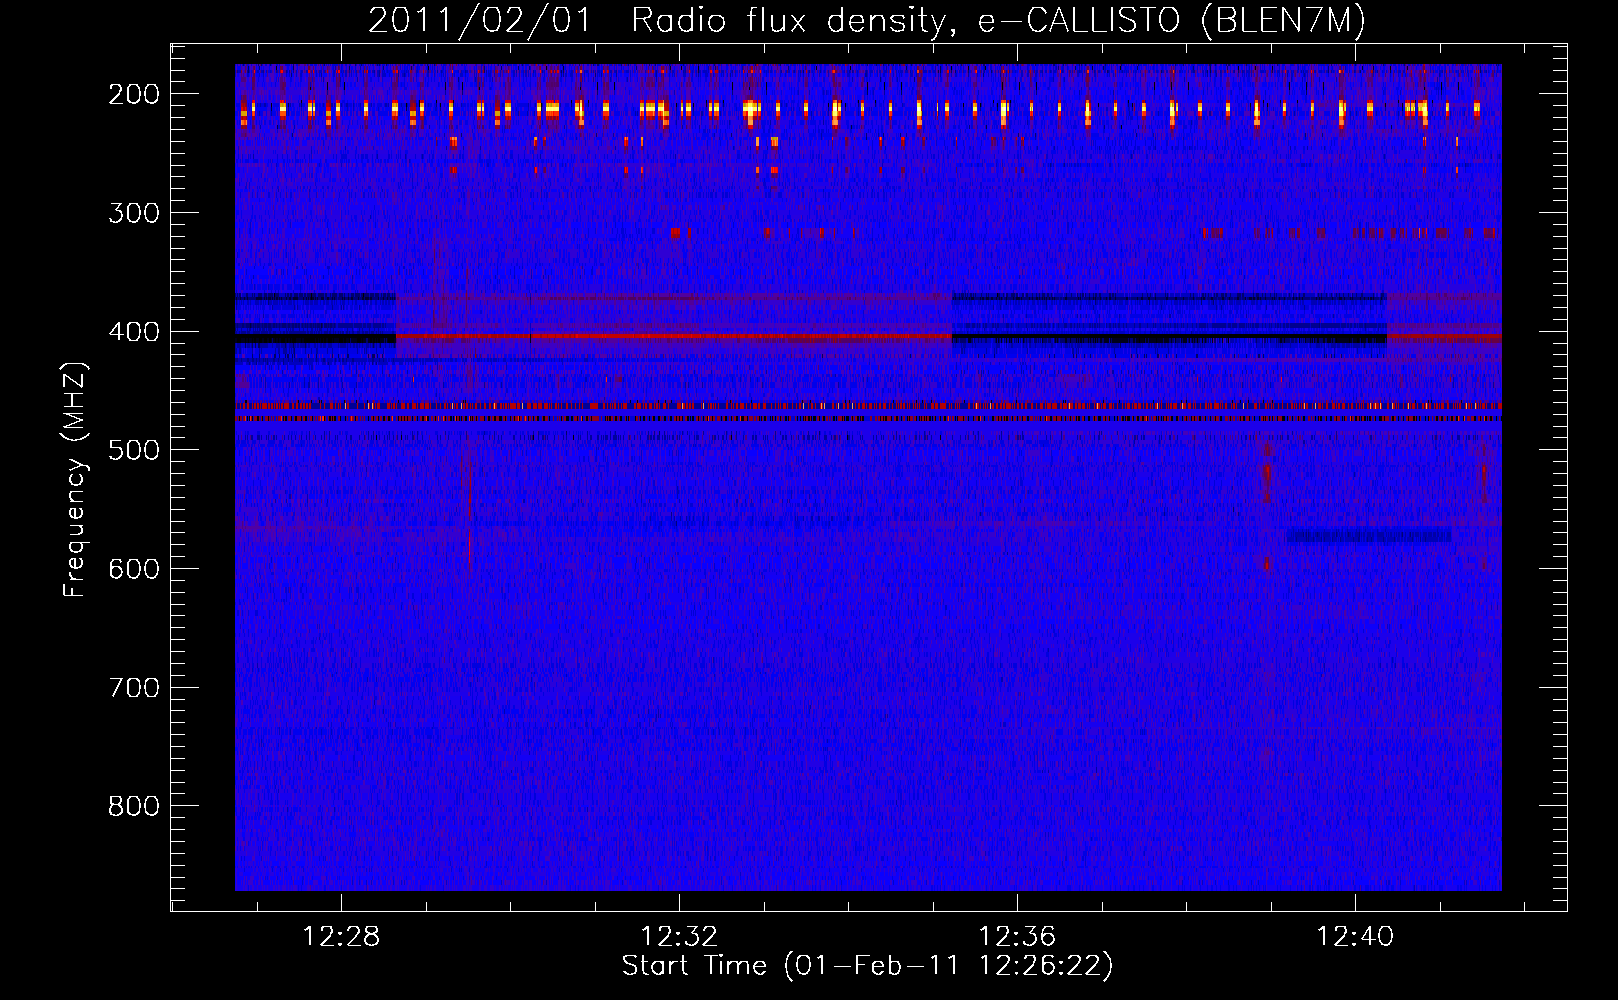Screen dimensions: 1618x1000
Task: Click the bright red emission line near 405 MHz
Action: [x=673, y=336]
